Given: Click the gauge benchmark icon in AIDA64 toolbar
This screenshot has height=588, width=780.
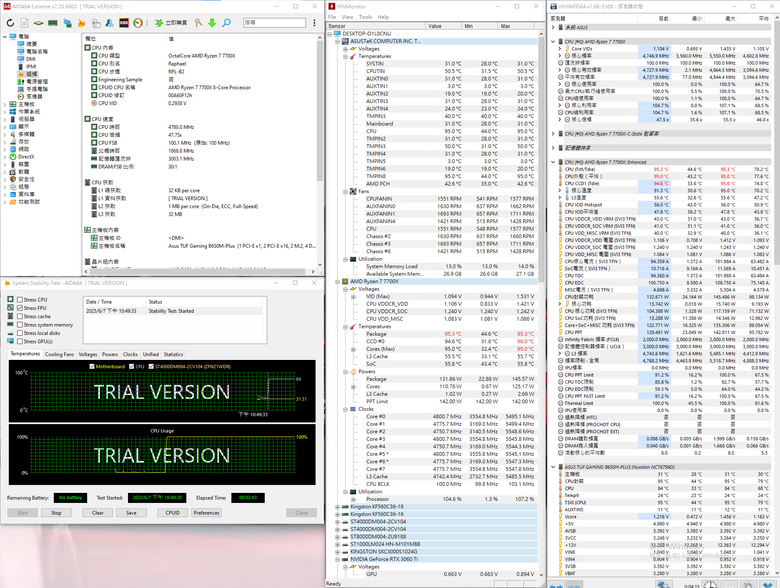Looking at the screenshot, I should coord(138,23).
